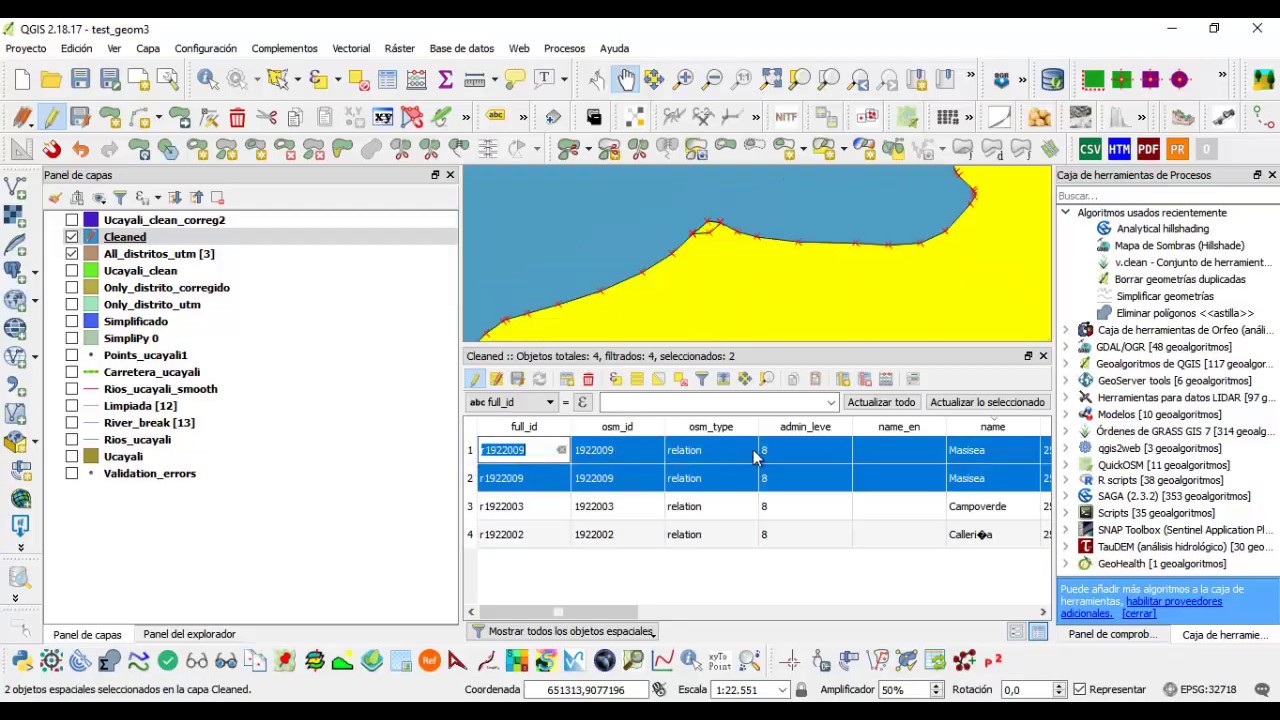1280x720 pixels.
Task: Click Actualizar lo seleccionado button
Action: (x=987, y=402)
